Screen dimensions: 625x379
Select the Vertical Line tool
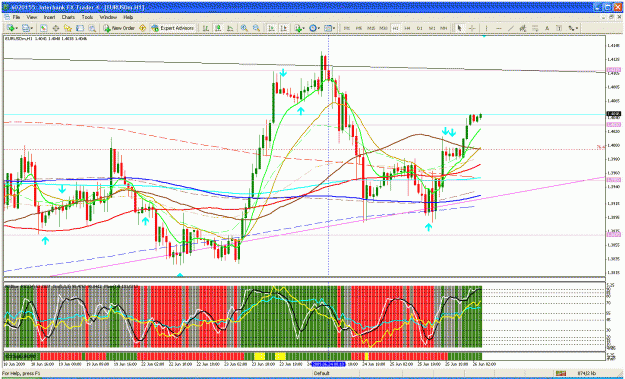(x=486, y=28)
